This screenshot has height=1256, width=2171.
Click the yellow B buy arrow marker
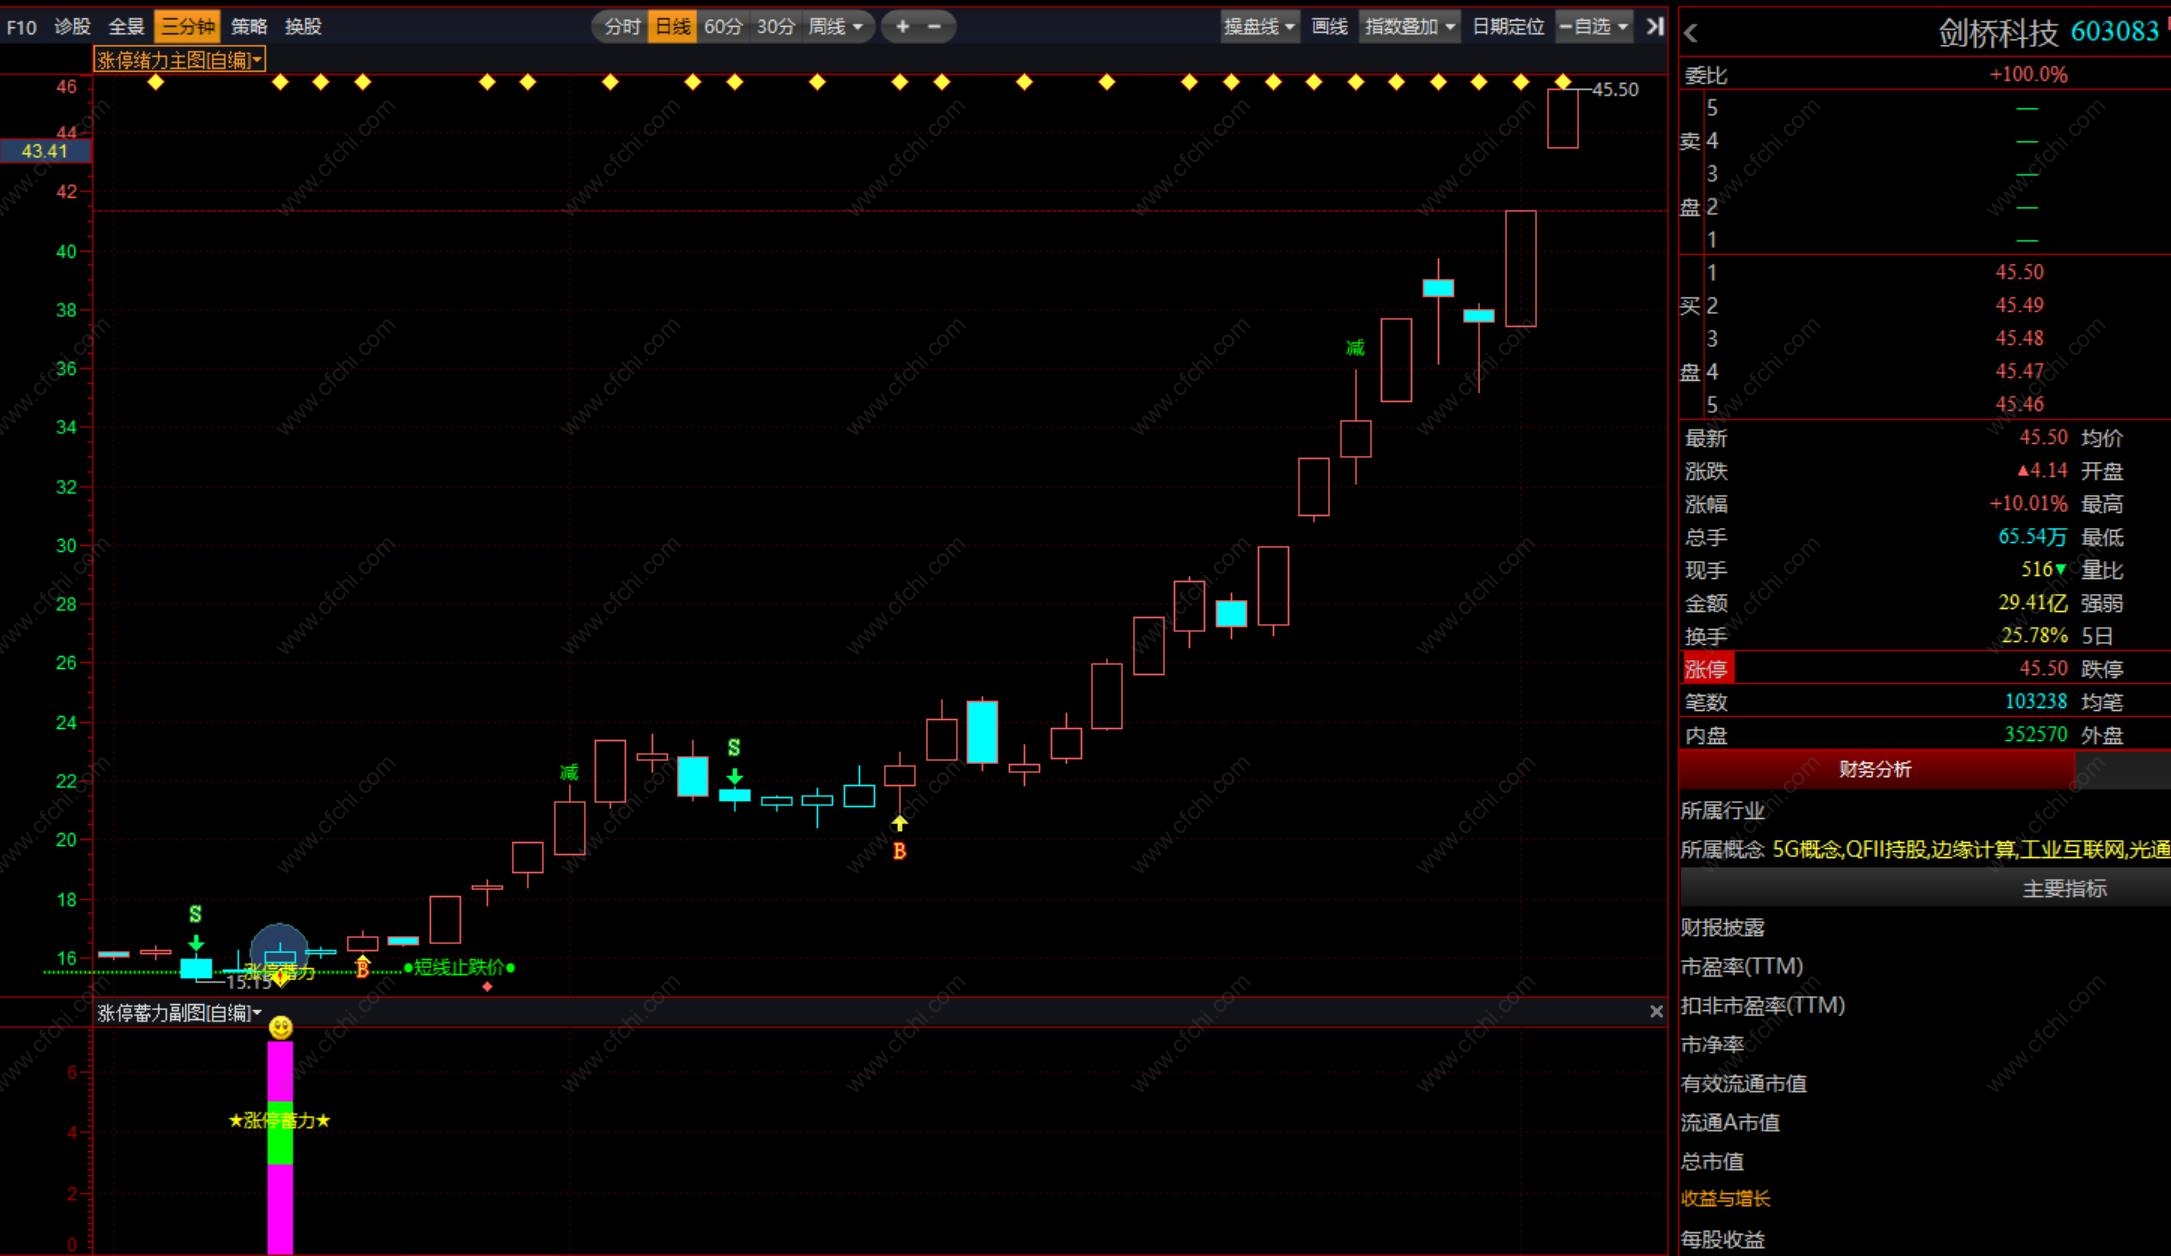tap(899, 824)
